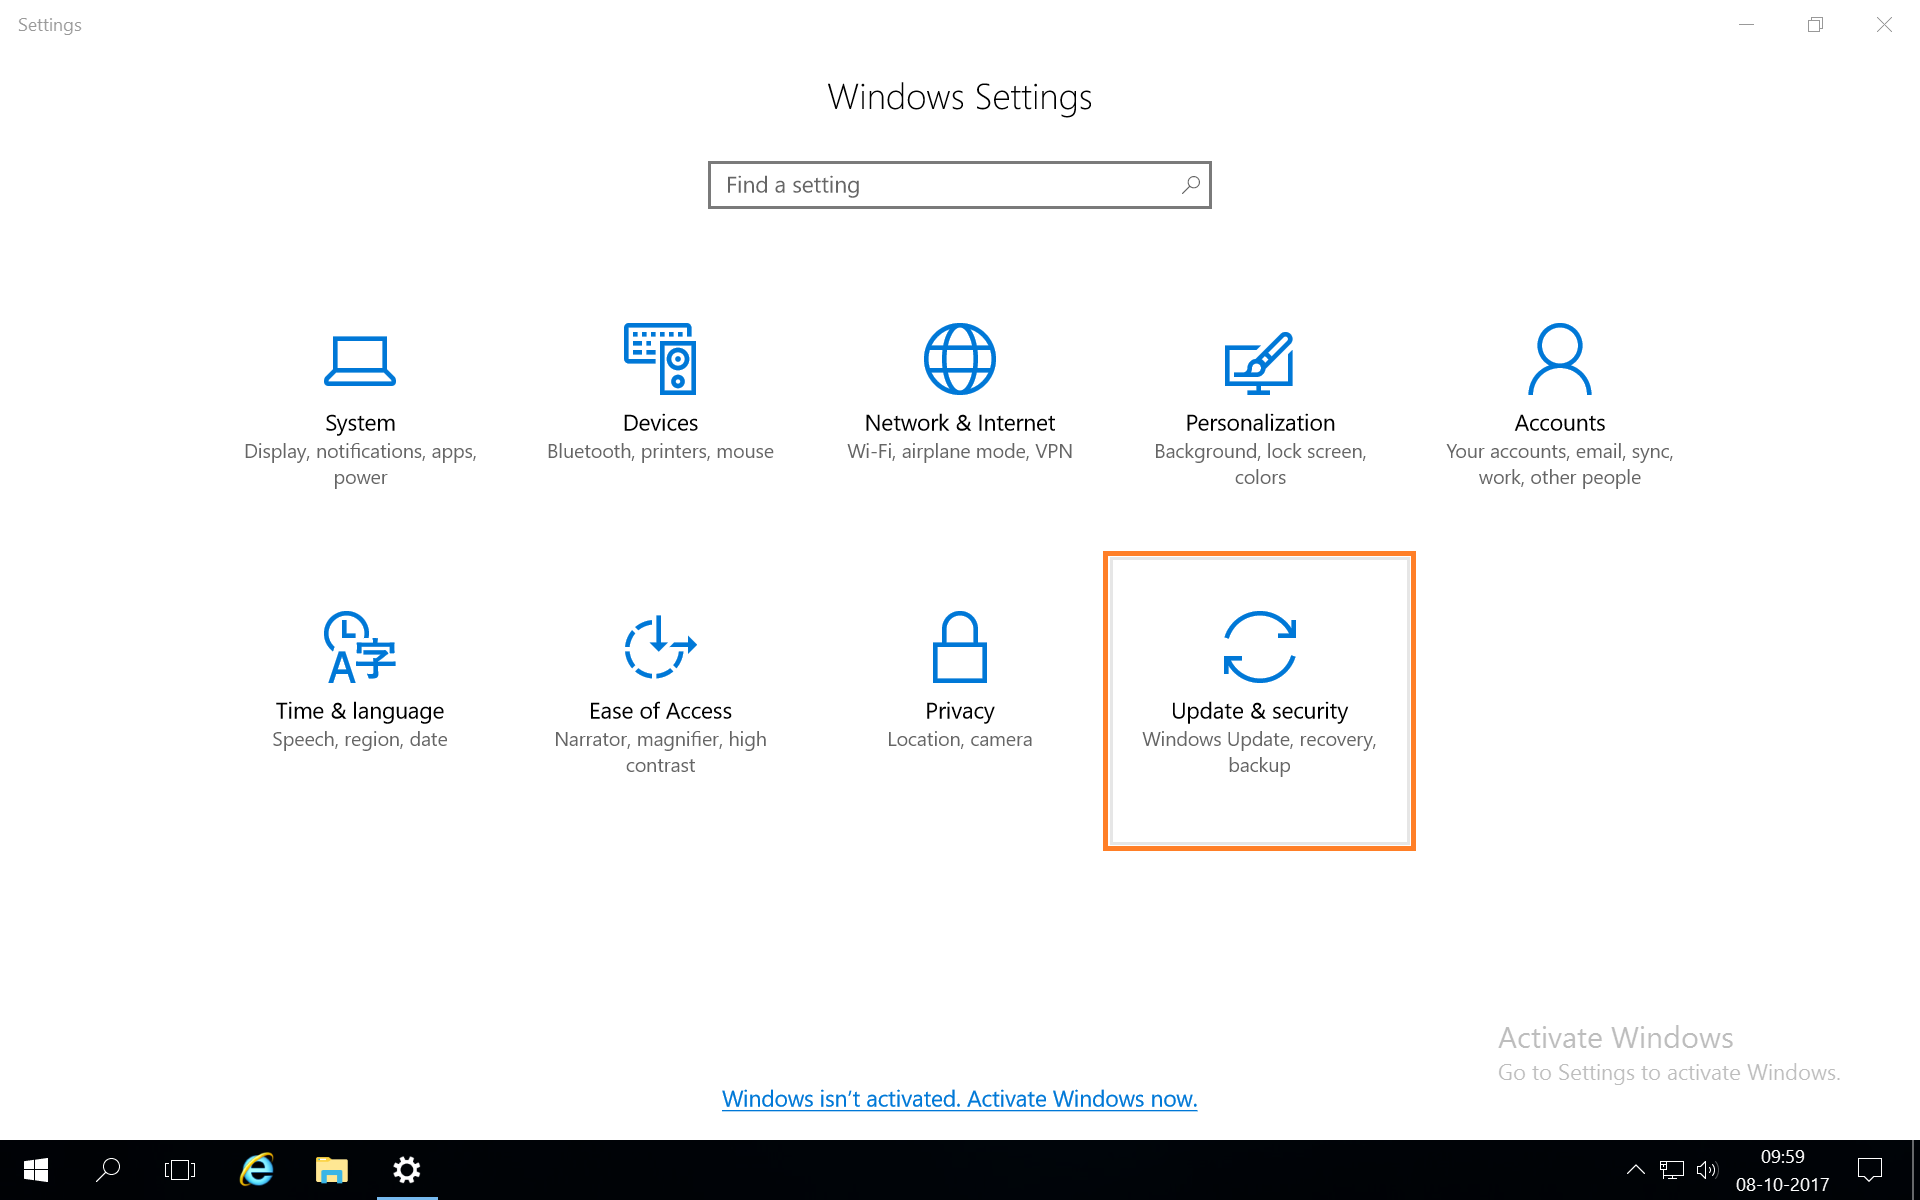This screenshot has height=1200, width=1920.
Task: Launch Internet Explorer from the taskbar
Action: coord(256,1170)
